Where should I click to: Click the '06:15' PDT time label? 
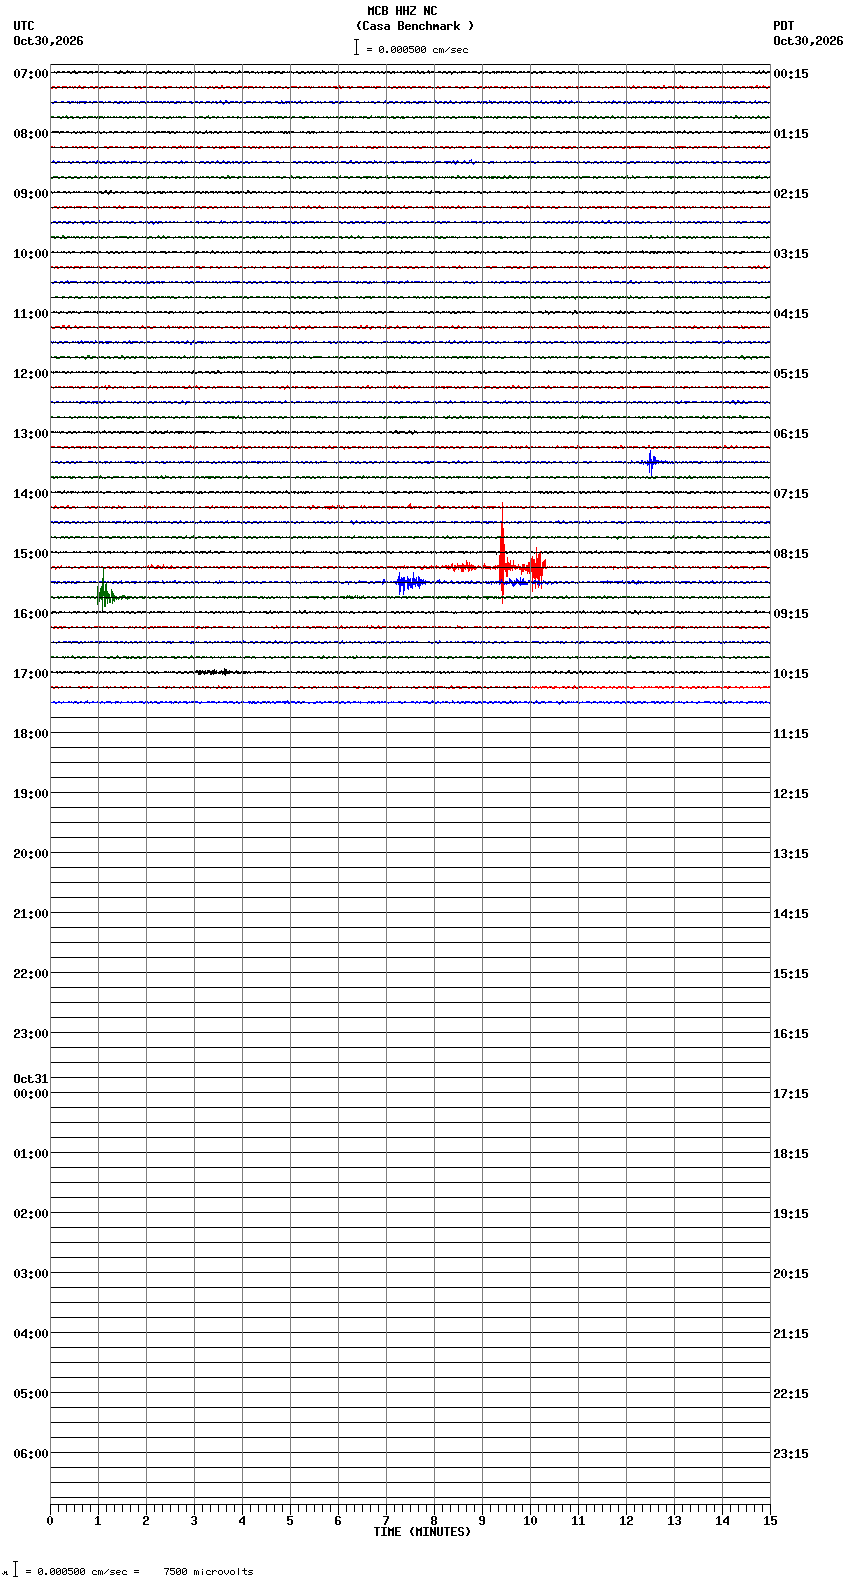coord(791,434)
